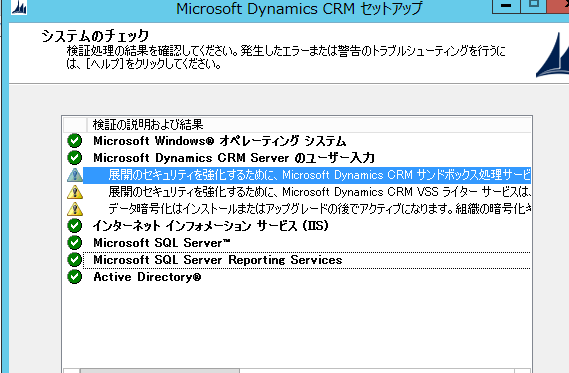This screenshot has height=373, width=569.
Task: Click the warning icon on the sandbox service row
Action: 75,175
